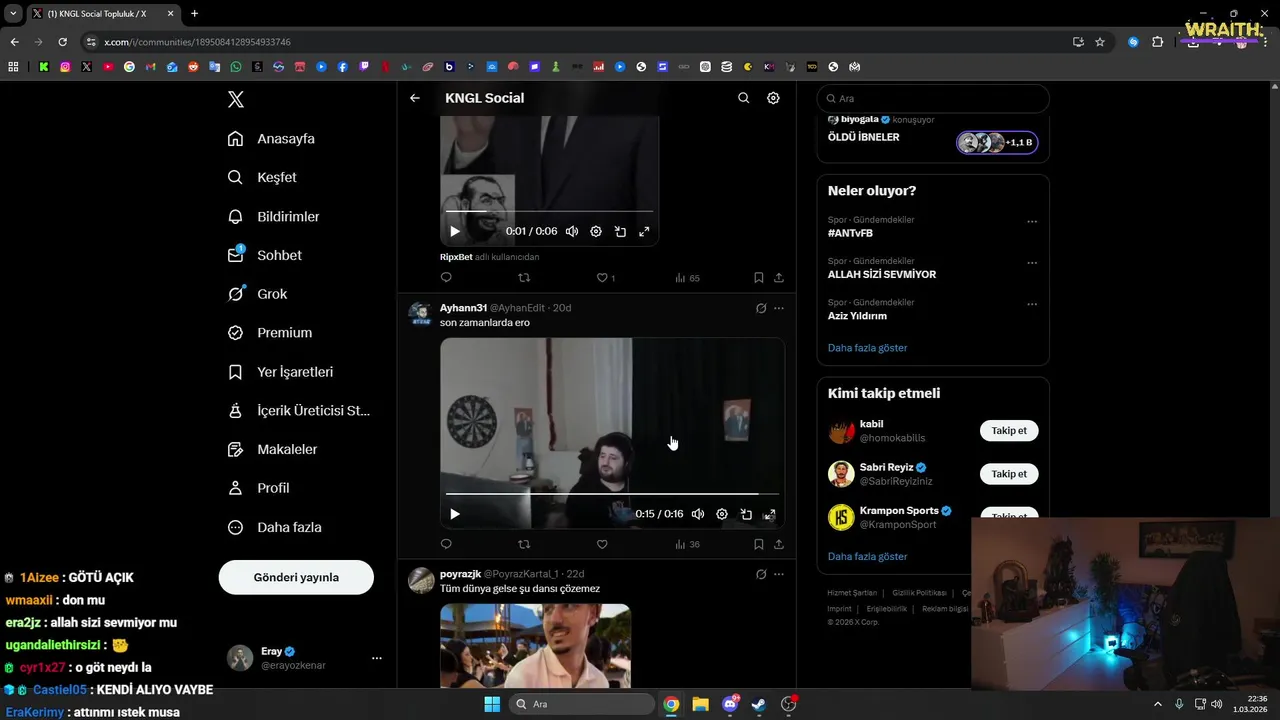Image resolution: width=1280 pixels, height=720 pixels.
Task: Play the Ayhann31 post video
Action: (x=455, y=514)
